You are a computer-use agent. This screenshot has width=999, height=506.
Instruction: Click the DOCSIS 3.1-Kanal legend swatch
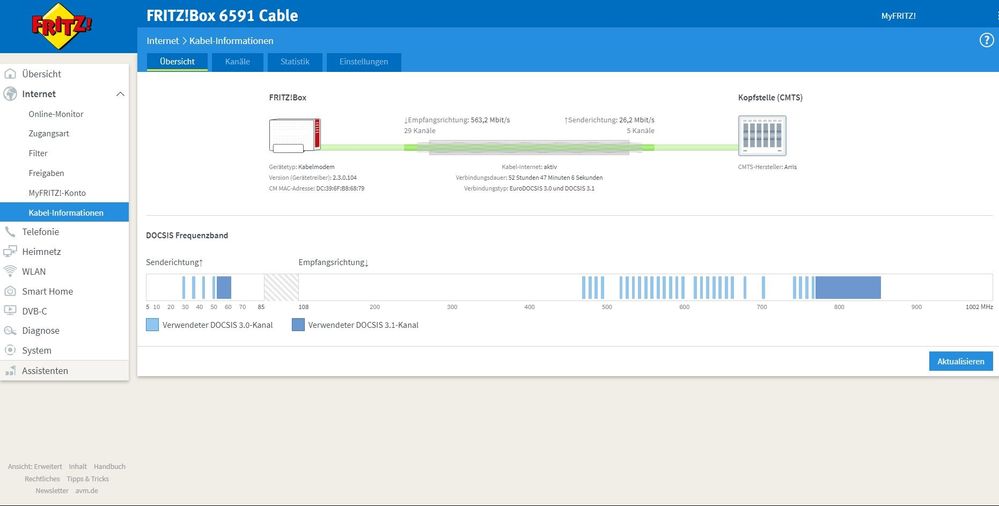click(x=298, y=325)
